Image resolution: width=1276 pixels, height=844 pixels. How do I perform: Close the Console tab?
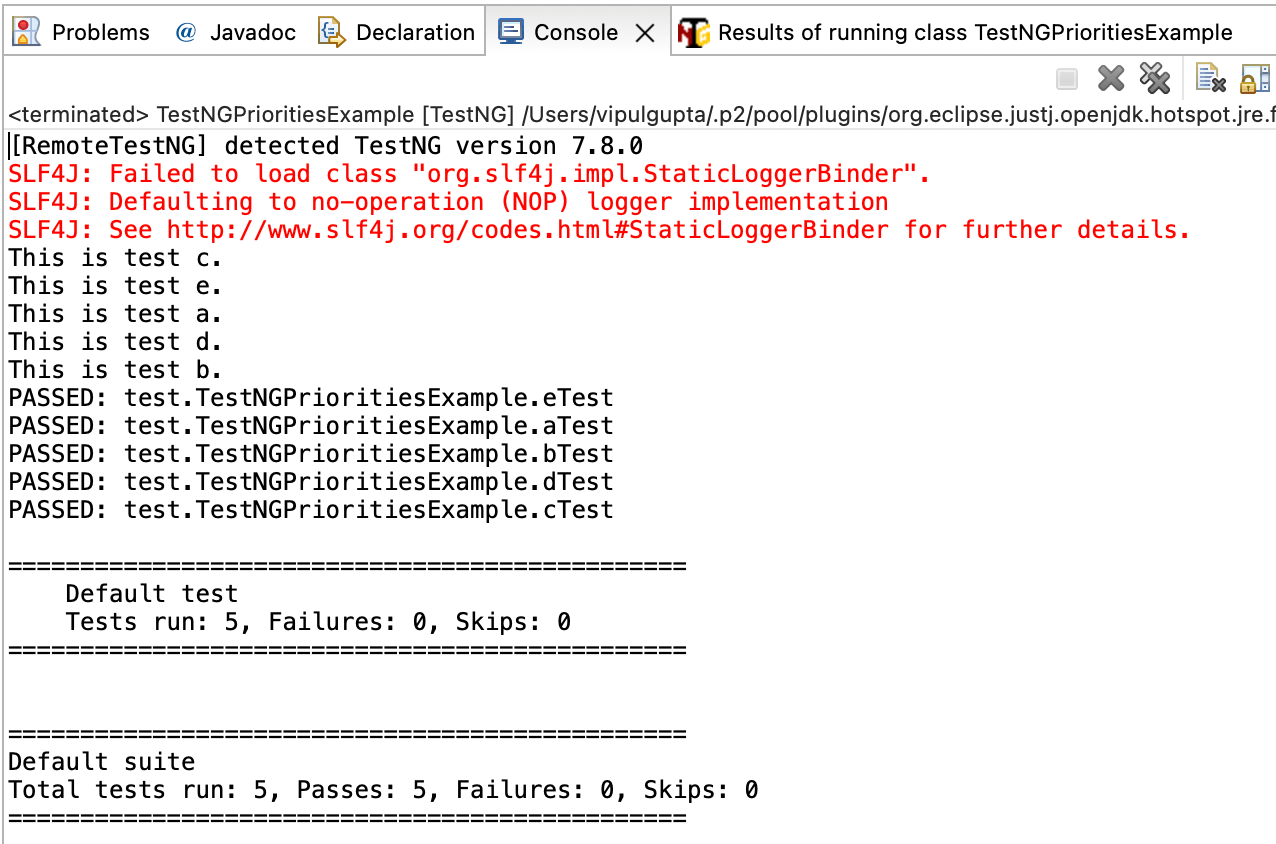coord(645,33)
